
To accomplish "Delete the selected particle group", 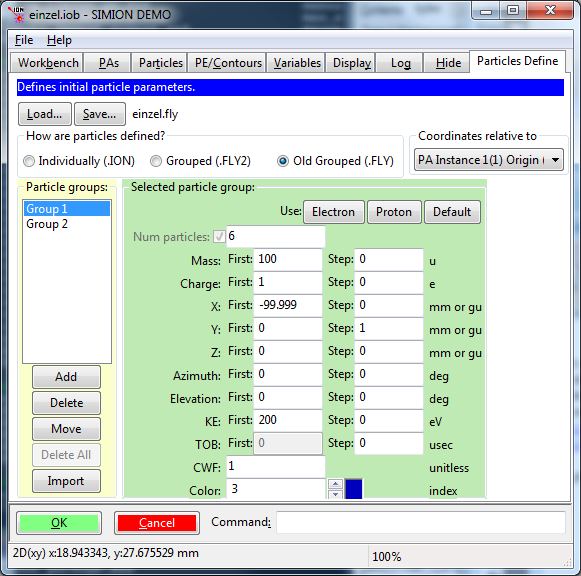I will point(66,403).
